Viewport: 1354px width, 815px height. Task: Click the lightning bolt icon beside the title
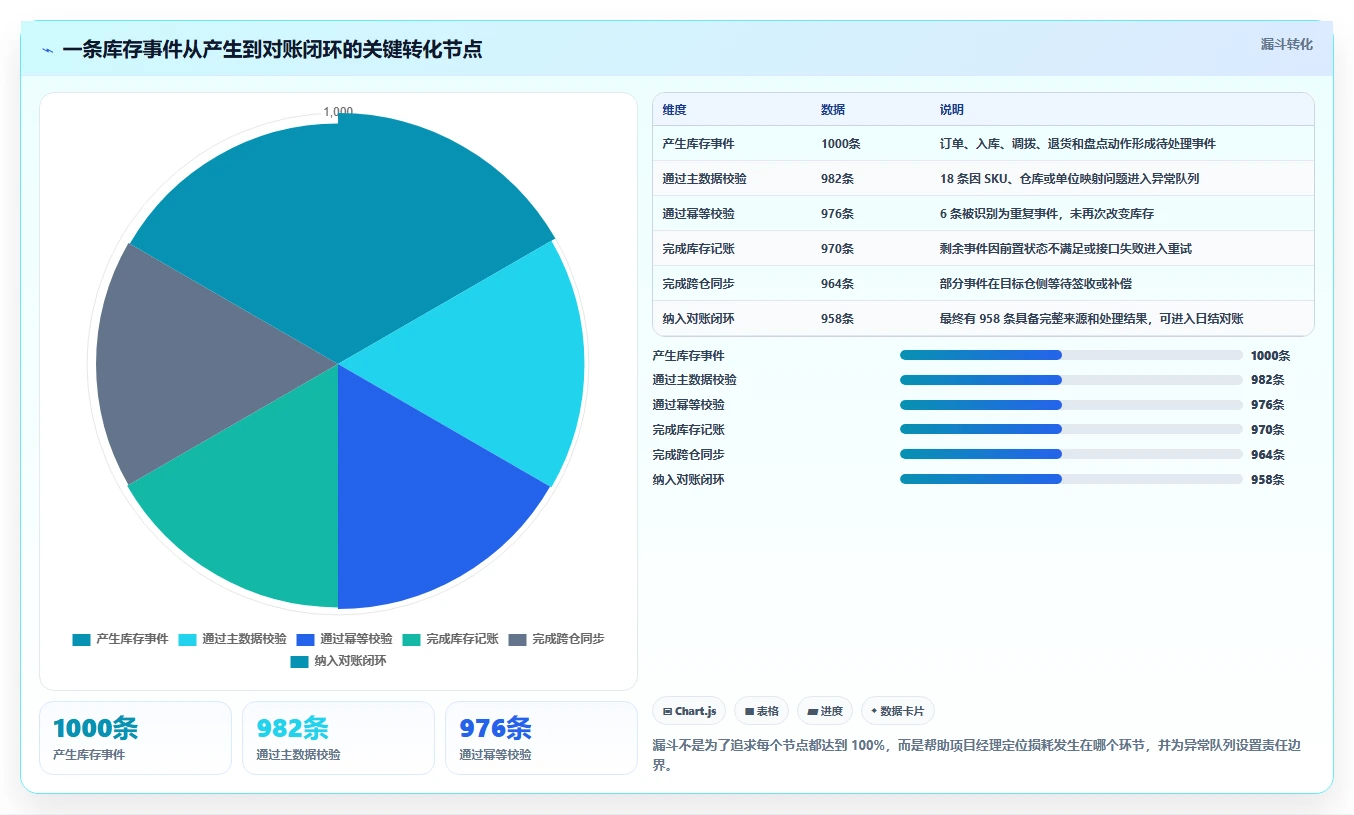[48, 50]
